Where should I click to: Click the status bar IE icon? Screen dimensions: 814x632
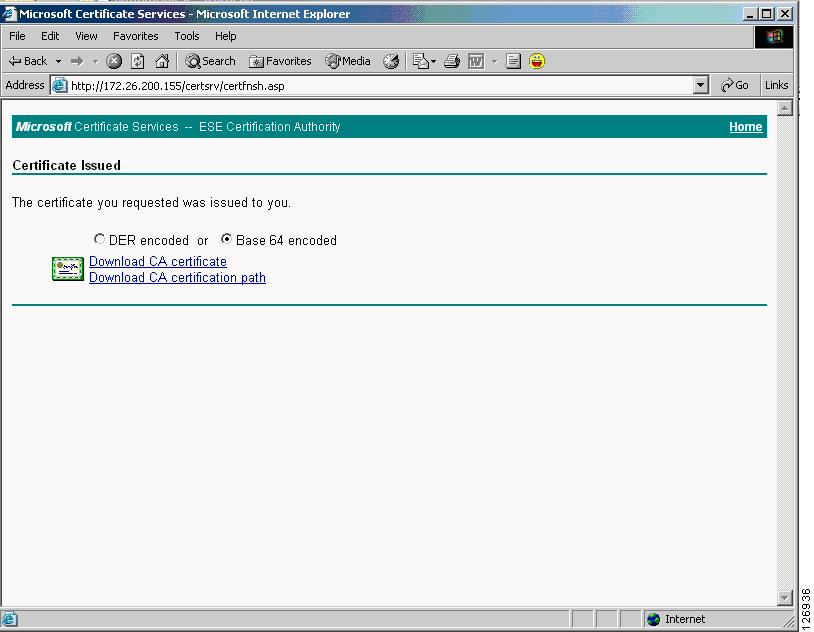(x=9, y=619)
